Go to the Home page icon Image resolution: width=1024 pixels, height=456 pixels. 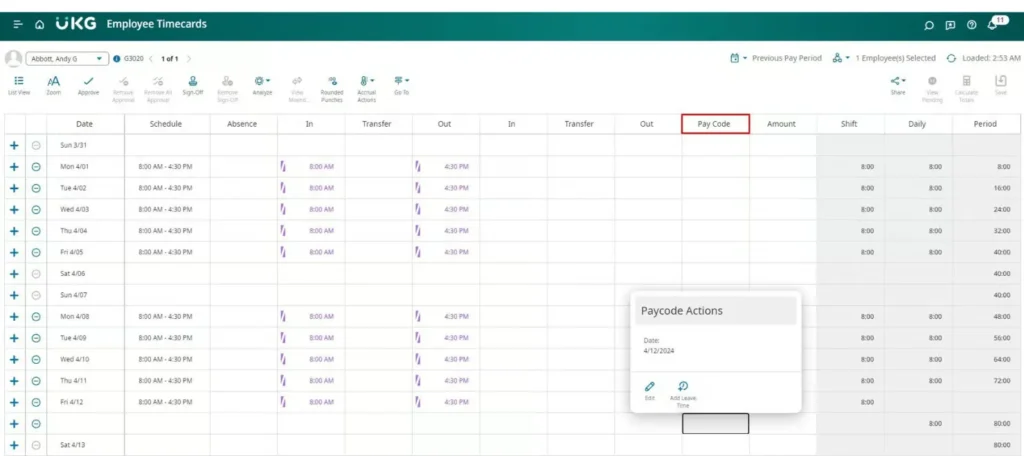(x=40, y=25)
